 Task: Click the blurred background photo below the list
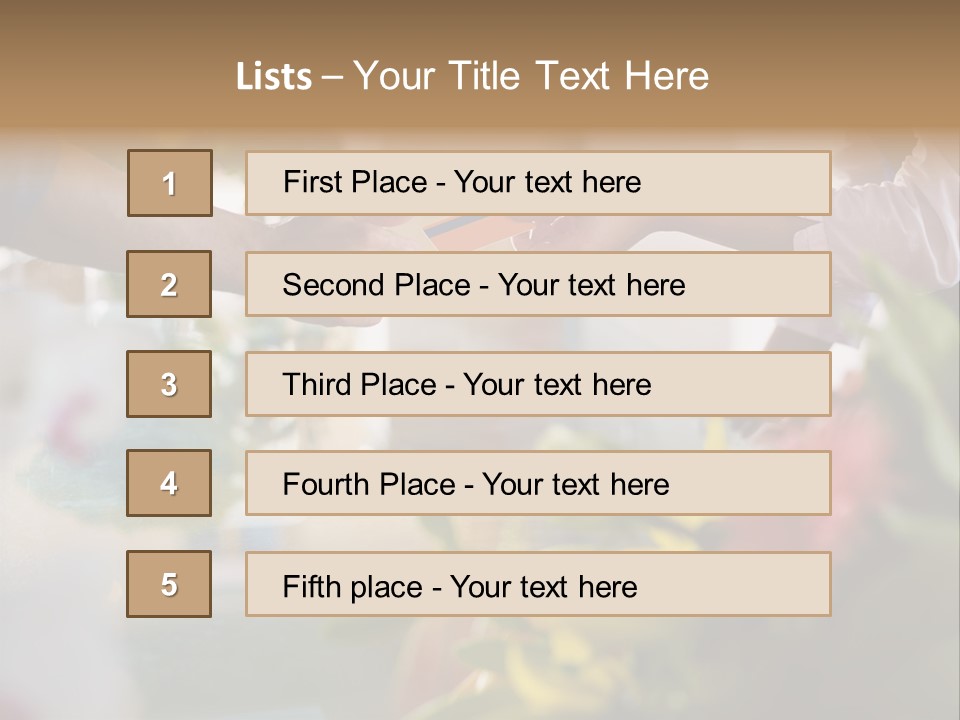[x=480, y=668]
